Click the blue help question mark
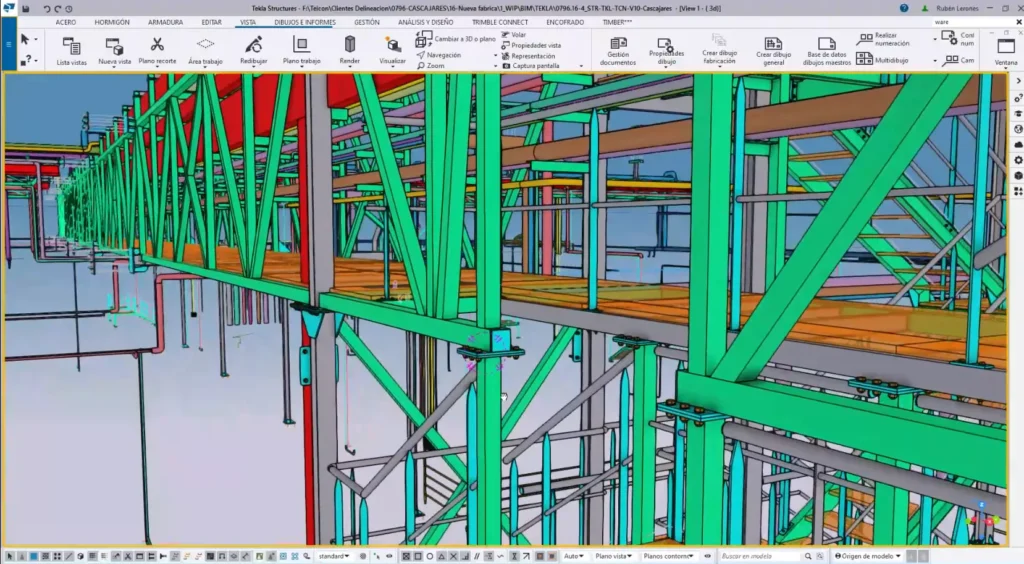 click(x=904, y=8)
